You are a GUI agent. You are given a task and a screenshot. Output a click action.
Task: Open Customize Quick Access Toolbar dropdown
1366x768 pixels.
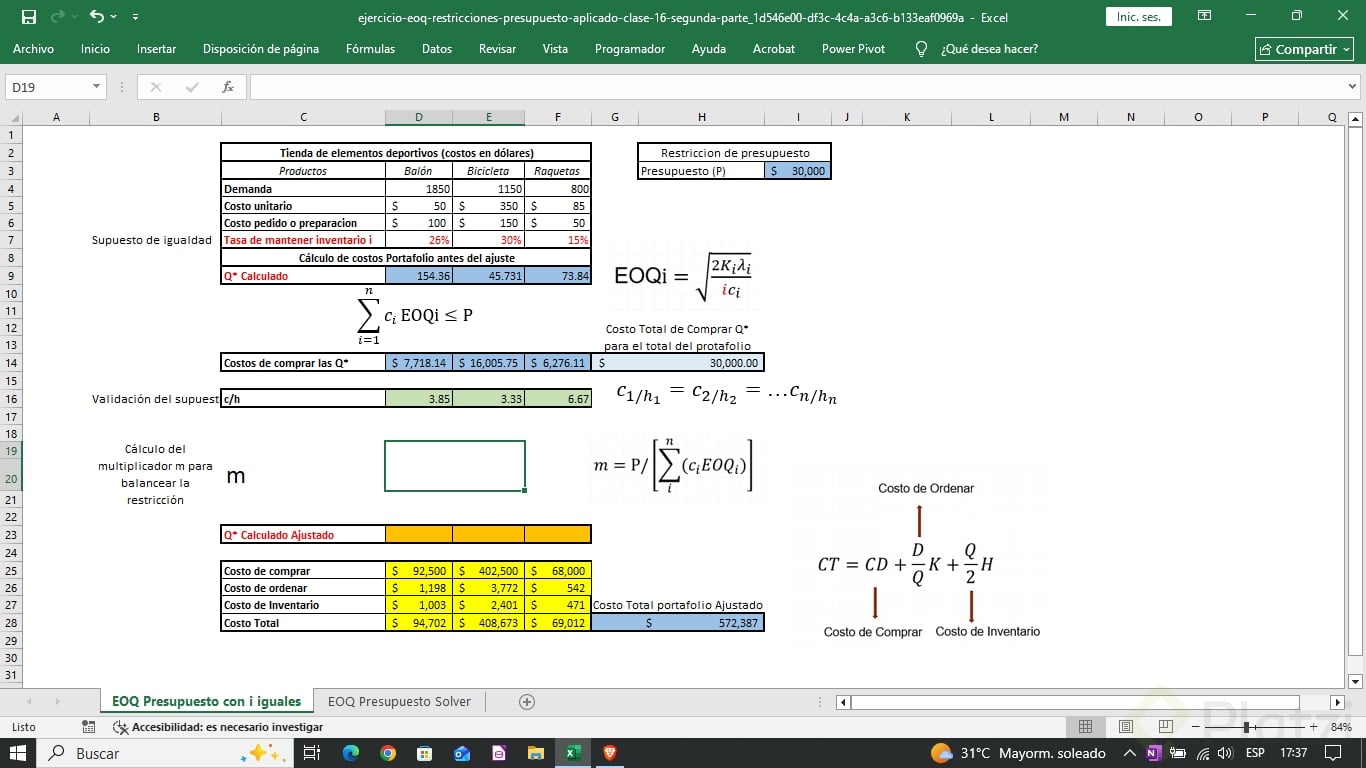[136, 17]
